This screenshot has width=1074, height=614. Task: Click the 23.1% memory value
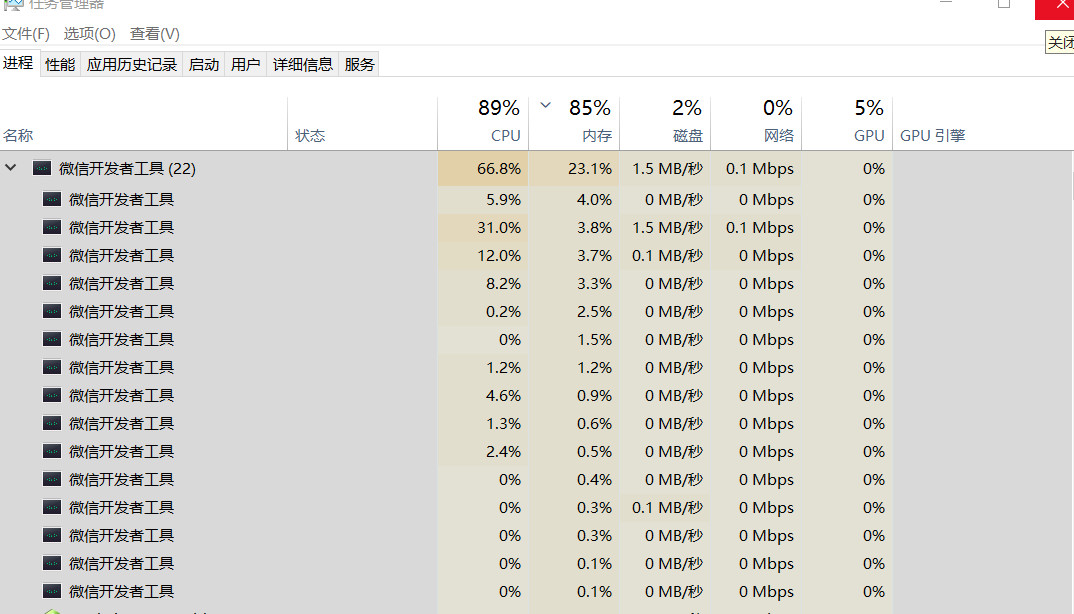(x=590, y=169)
